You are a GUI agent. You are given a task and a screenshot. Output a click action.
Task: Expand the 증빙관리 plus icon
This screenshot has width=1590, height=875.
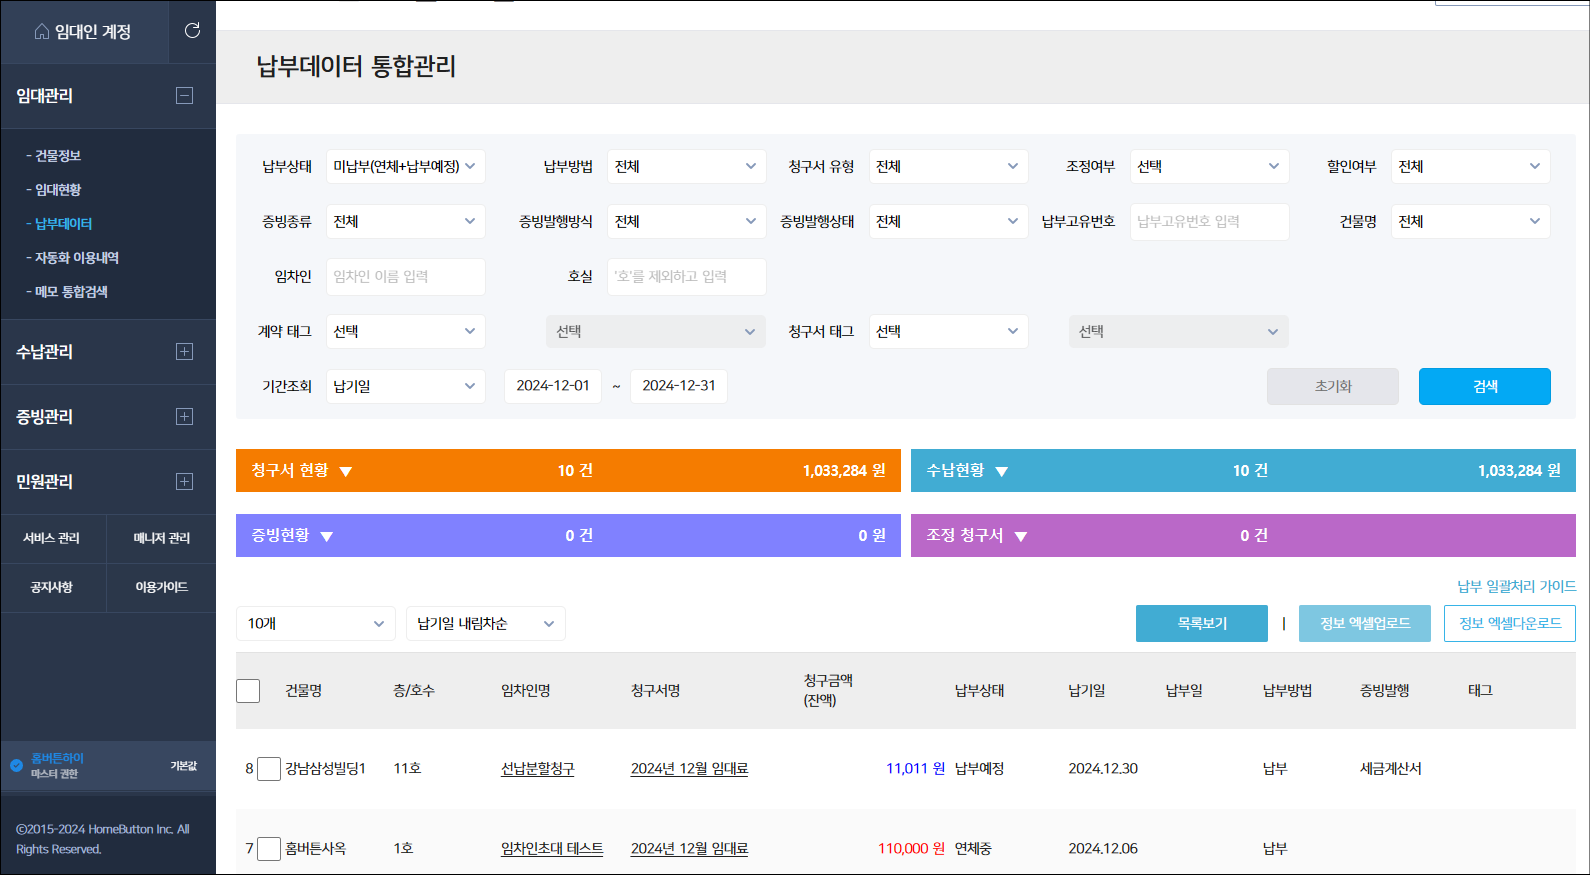tap(184, 417)
